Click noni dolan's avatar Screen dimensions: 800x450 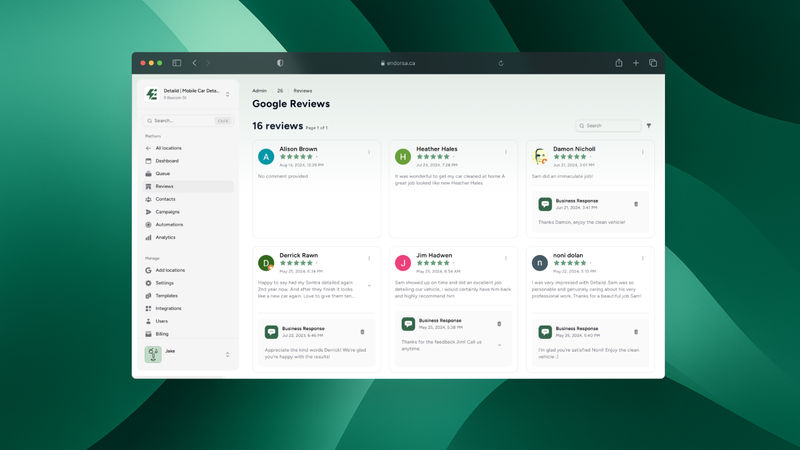pos(540,263)
